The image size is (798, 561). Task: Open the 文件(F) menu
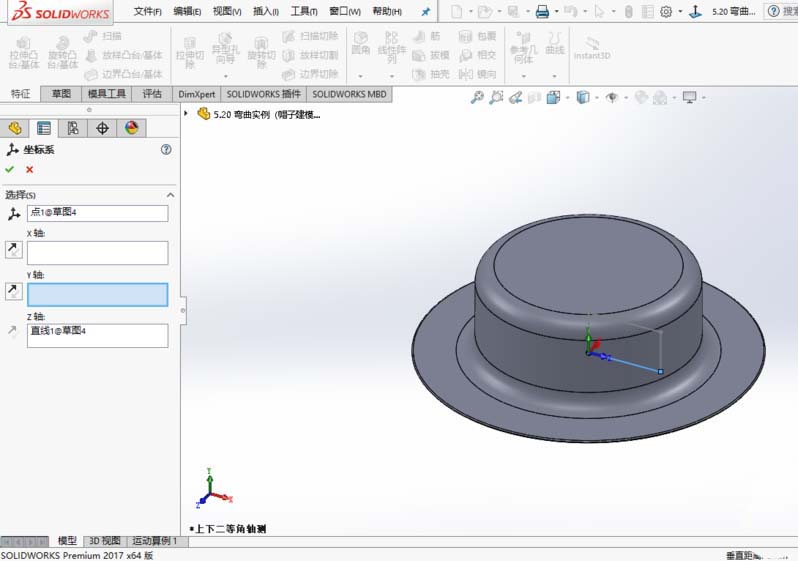point(147,11)
